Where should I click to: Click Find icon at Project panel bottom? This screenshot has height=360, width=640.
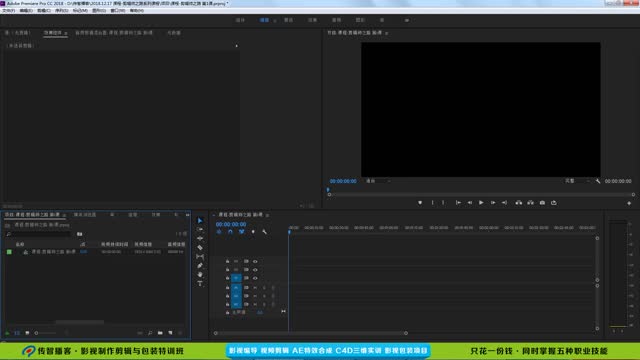point(150,333)
